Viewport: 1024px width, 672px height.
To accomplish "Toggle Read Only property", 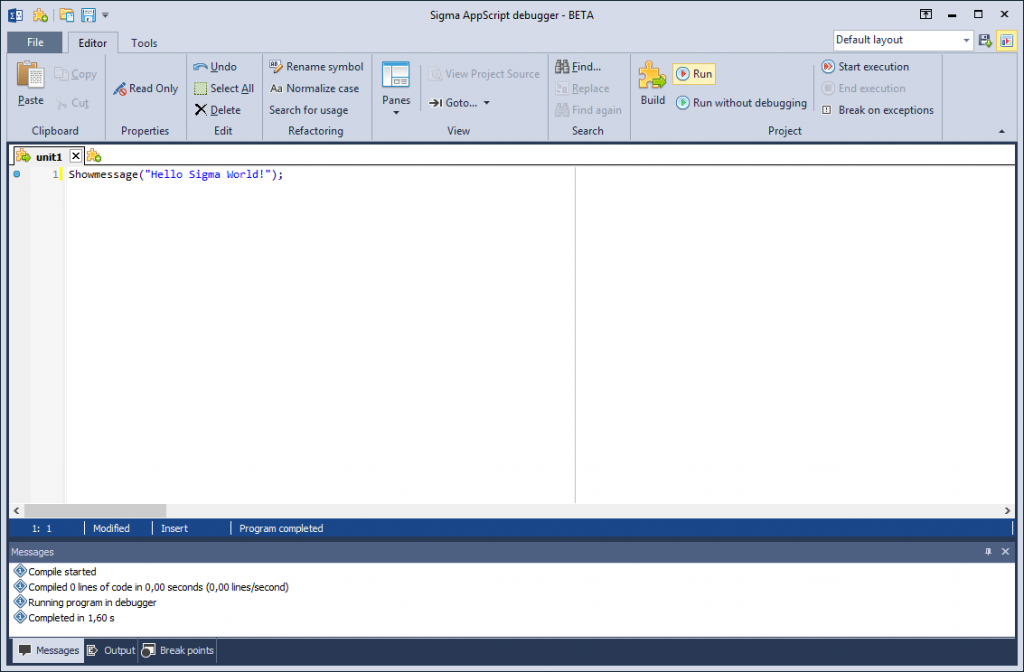I will pyautogui.click(x=146, y=89).
